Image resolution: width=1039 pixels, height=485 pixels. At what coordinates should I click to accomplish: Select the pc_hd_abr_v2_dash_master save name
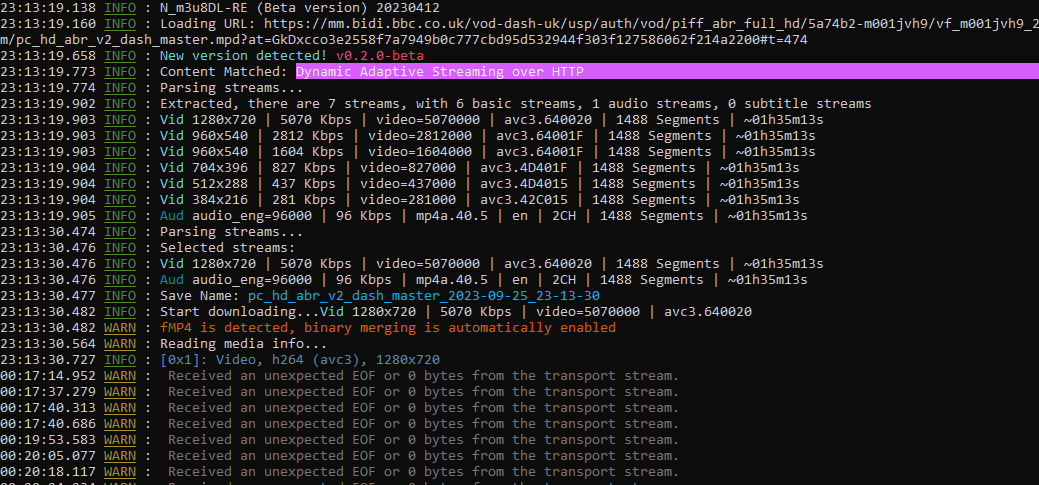(x=424, y=296)
